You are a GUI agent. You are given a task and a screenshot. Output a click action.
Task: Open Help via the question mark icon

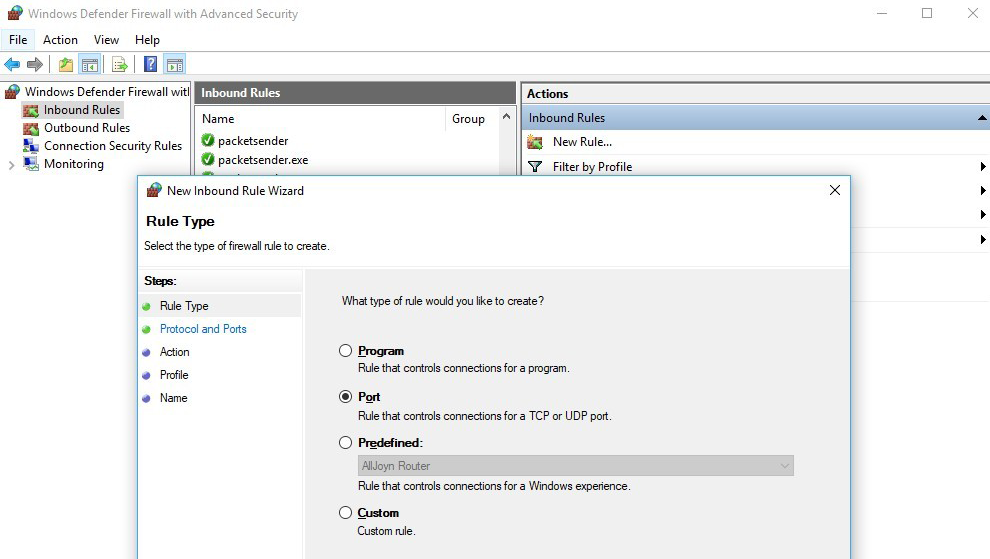150,64
